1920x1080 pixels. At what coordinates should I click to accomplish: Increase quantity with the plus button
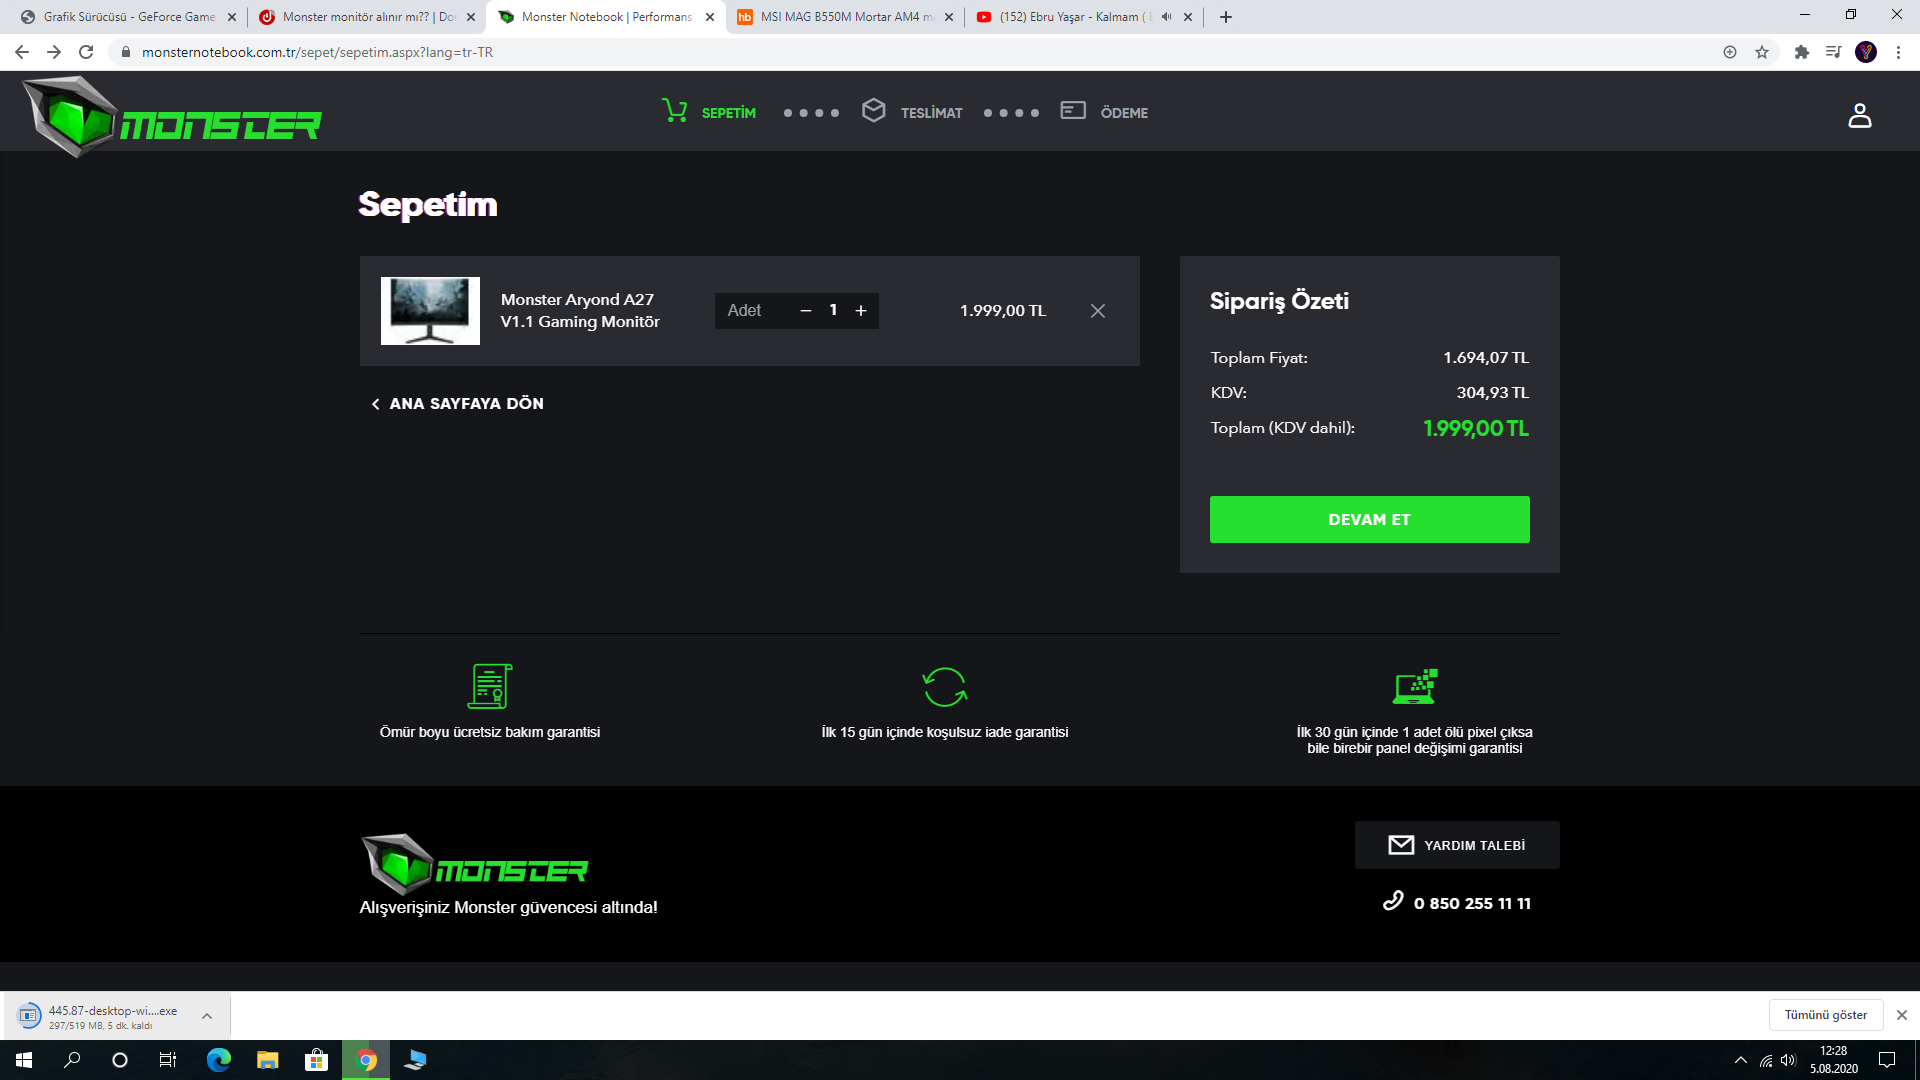861,311
